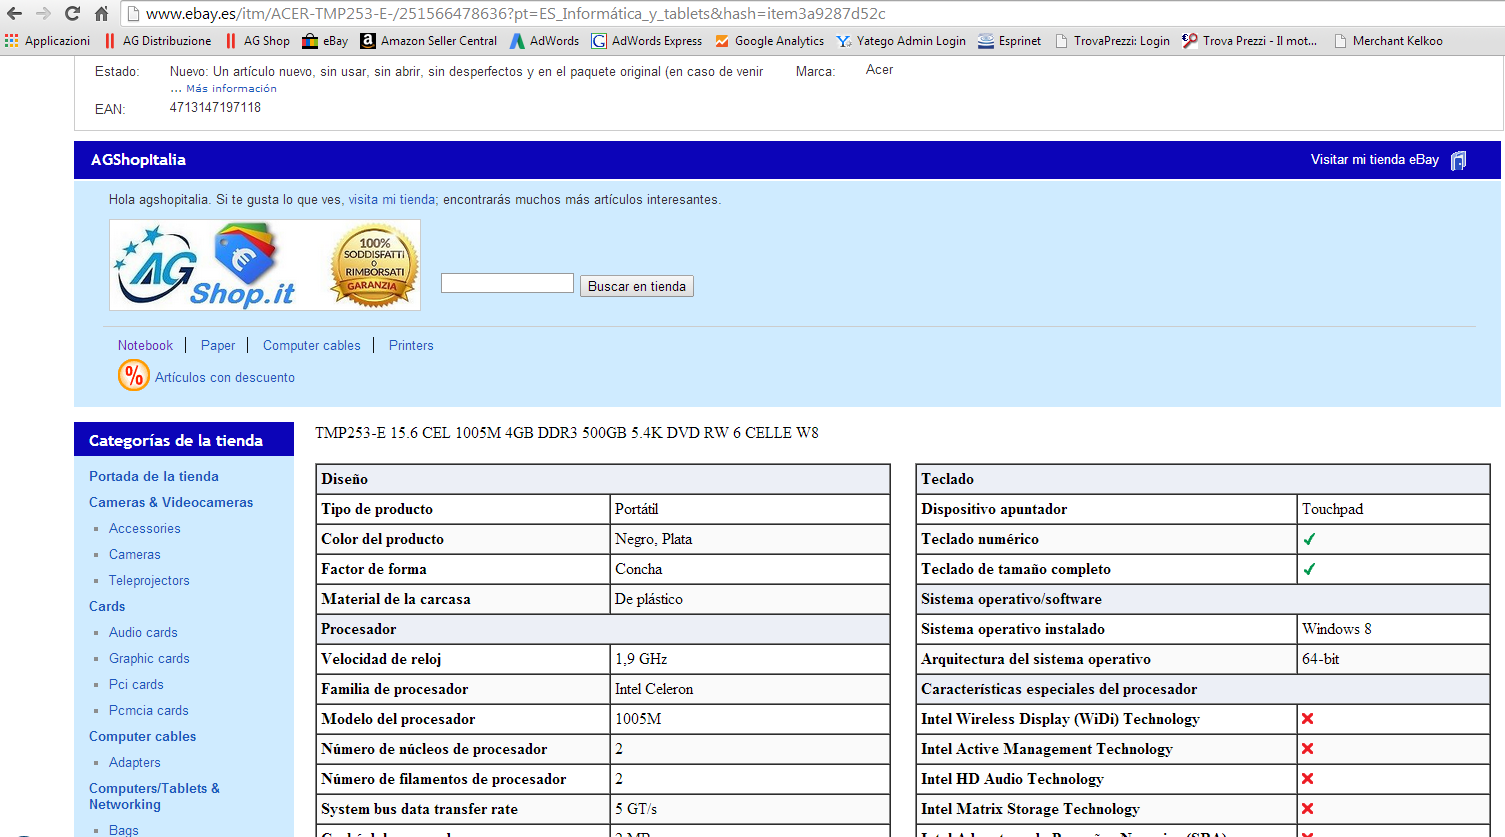The height and width of the screenshot is (837, 1505).
Task: Open Cameras & Videocameras category in sidebar
Action: tap(171, 502)
